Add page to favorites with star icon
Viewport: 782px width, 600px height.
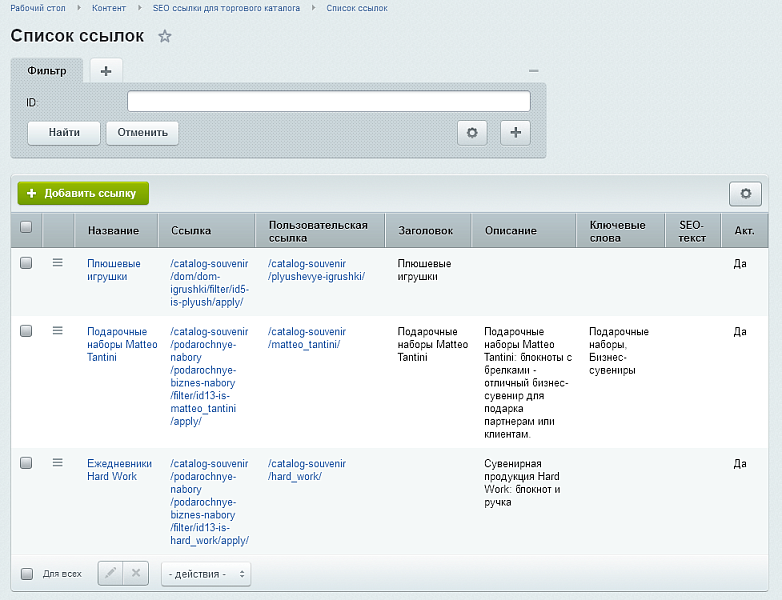pos(165,37)
